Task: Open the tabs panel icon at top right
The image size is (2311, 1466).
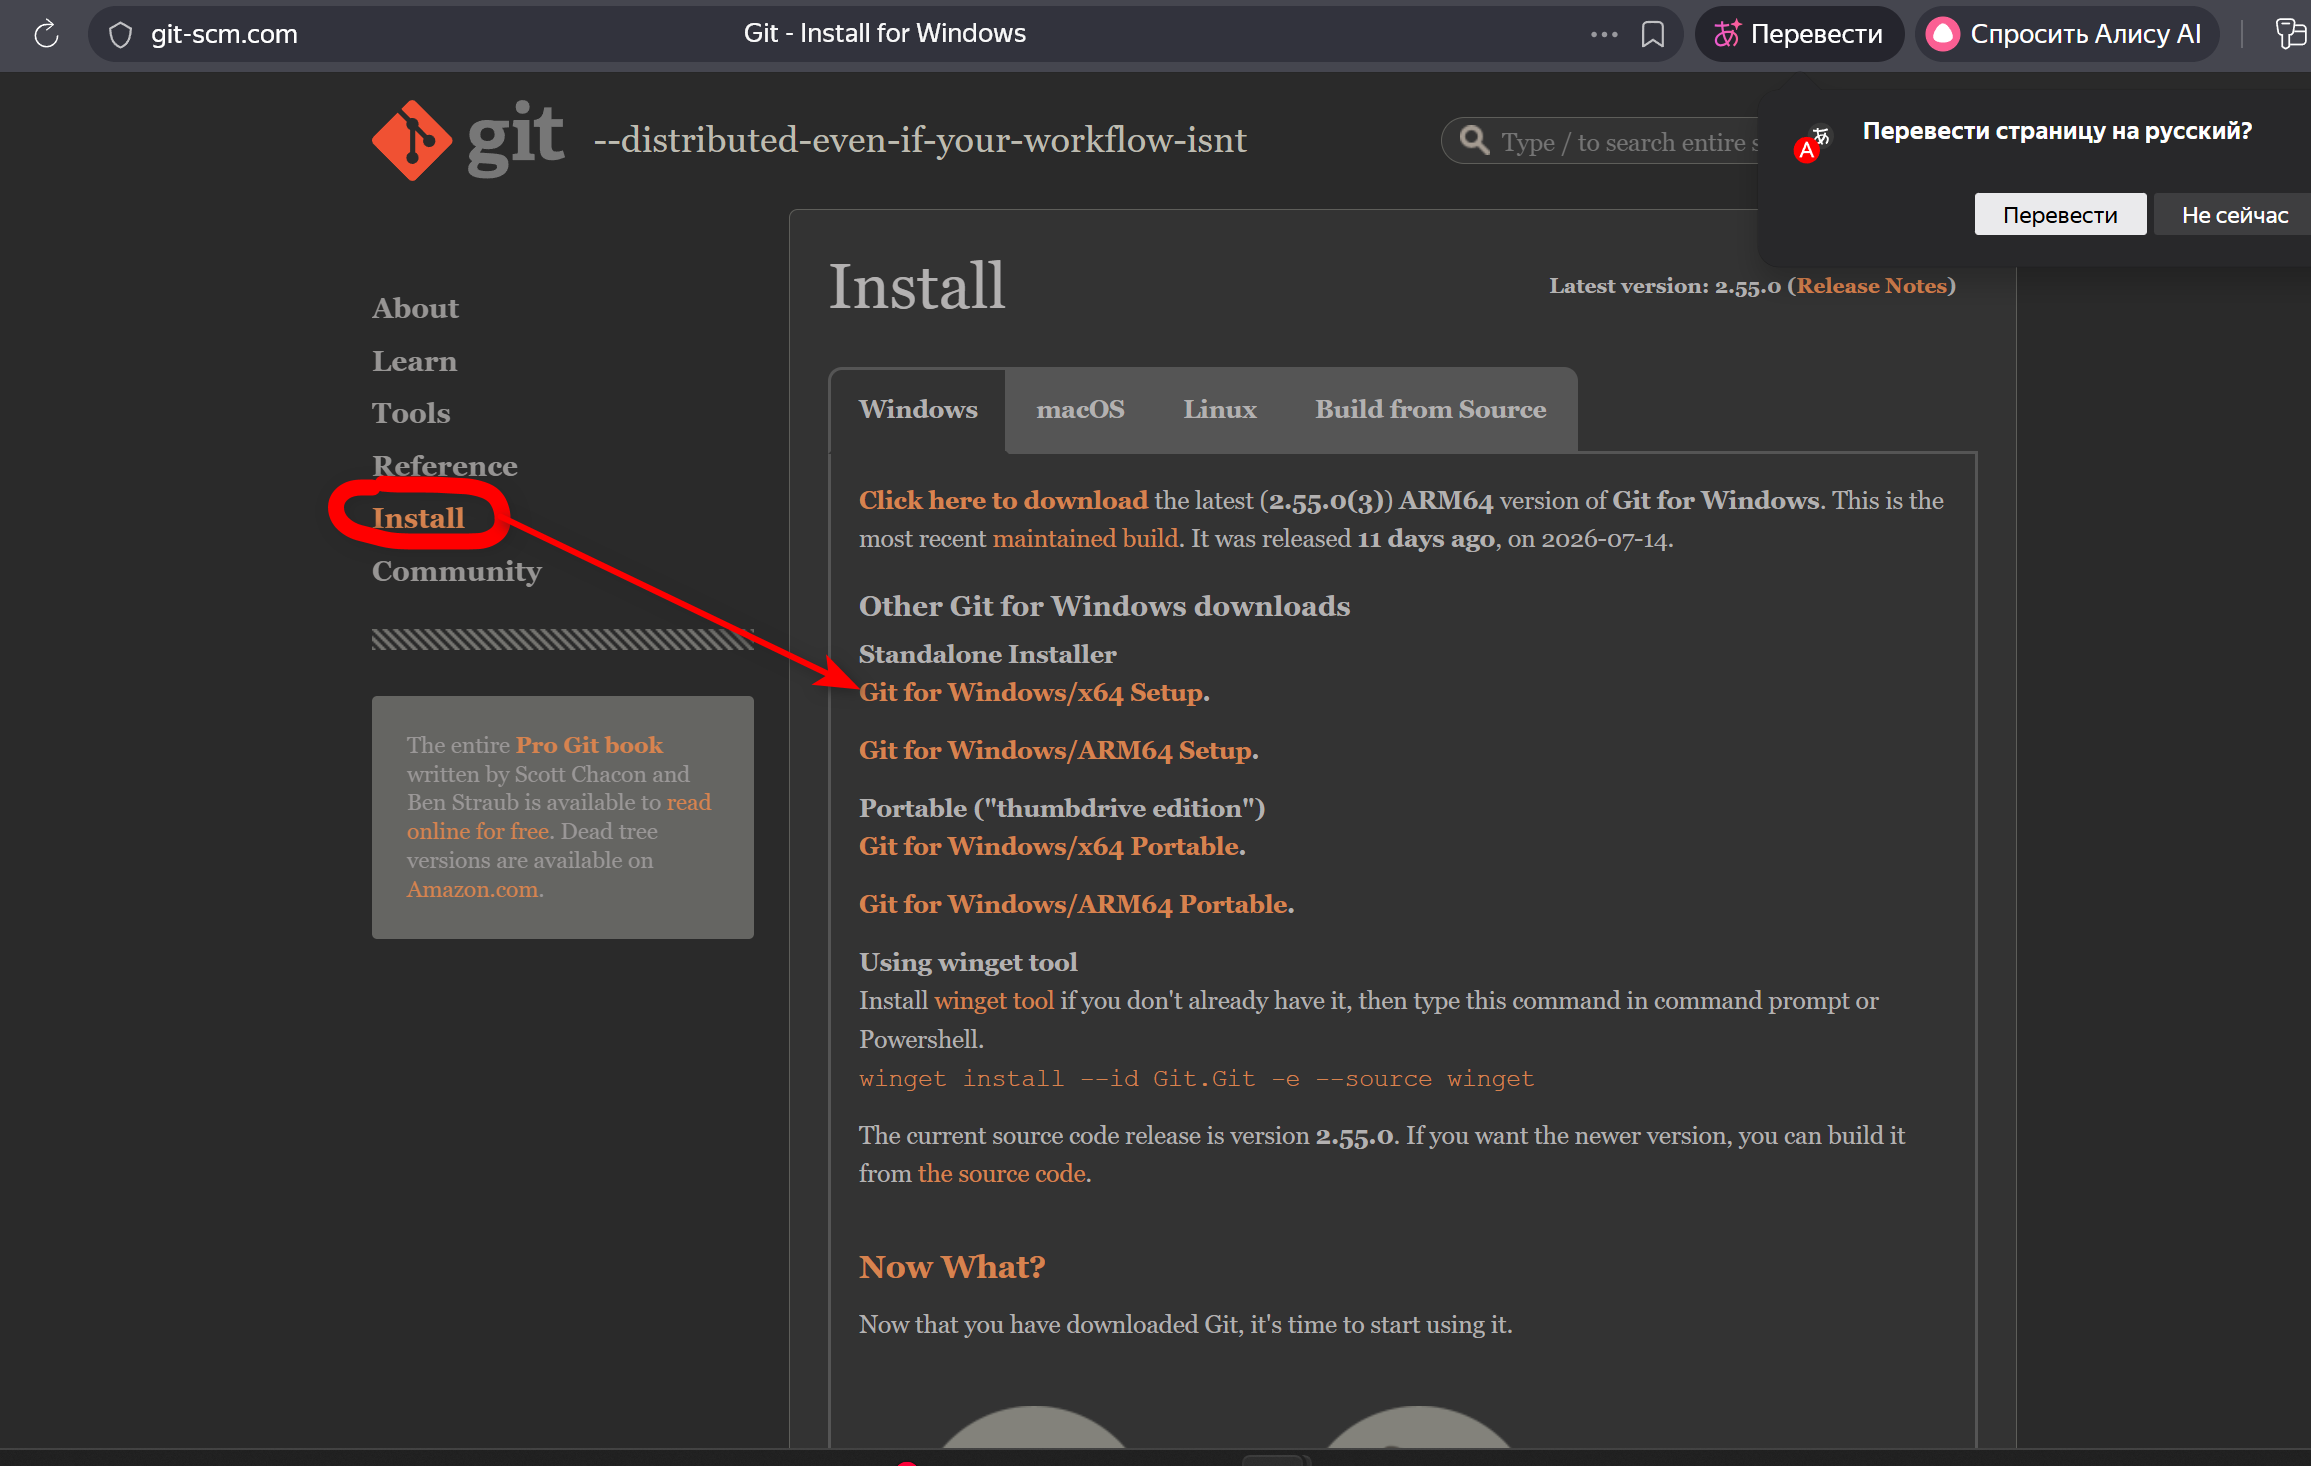Action: click(x=2292, y=34)
